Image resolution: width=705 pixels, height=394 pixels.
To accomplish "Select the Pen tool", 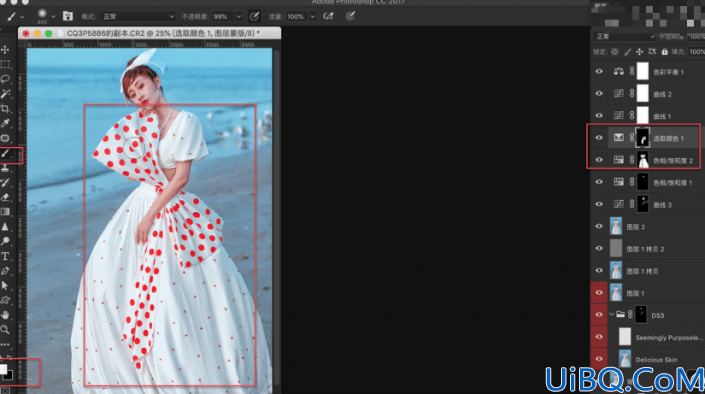I will click(5, 271).
